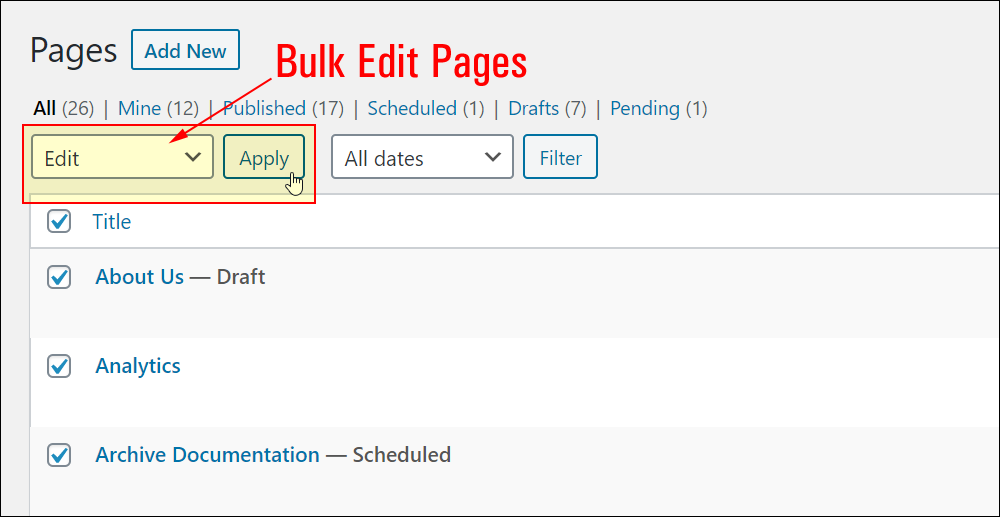Viewport: 1000px width, 517px height.
Task: Apply the selected bulk action
Action: click(x=263, y=157)
